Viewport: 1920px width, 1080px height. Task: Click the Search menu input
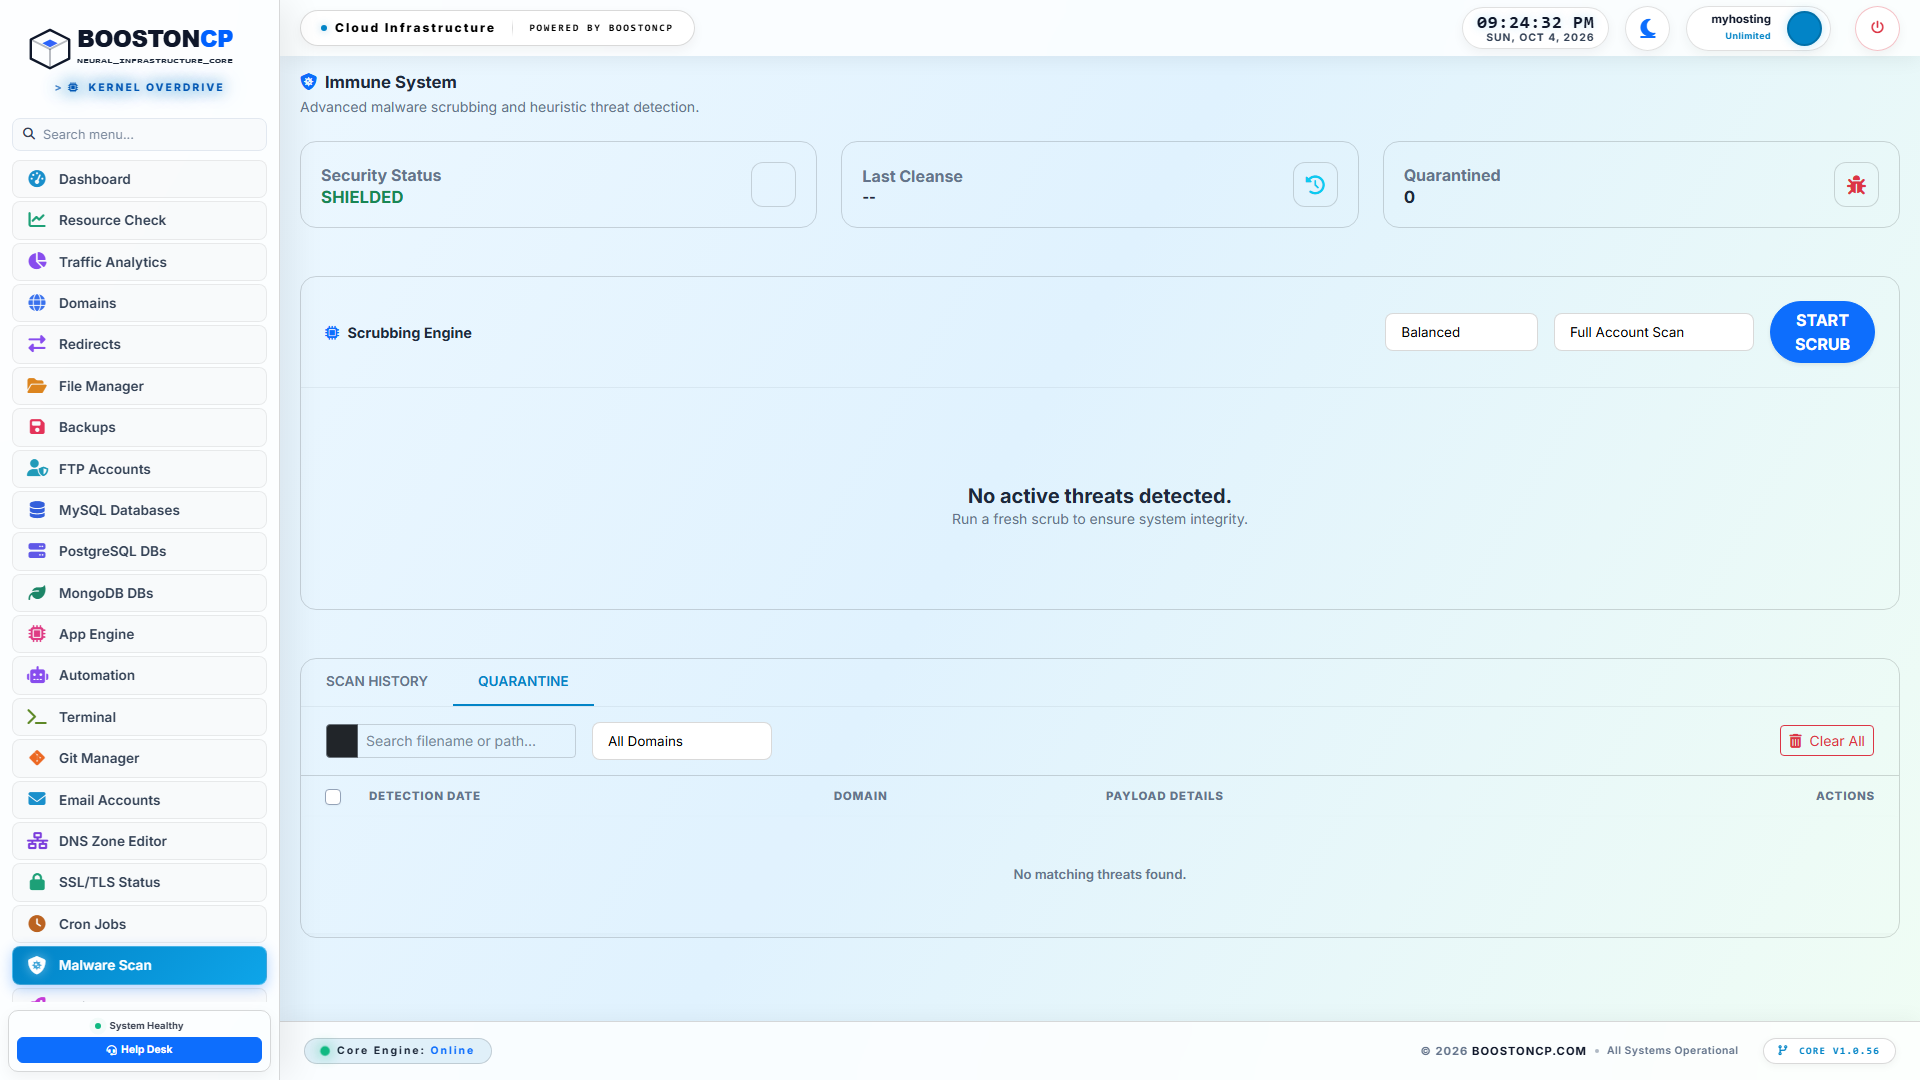139,134
